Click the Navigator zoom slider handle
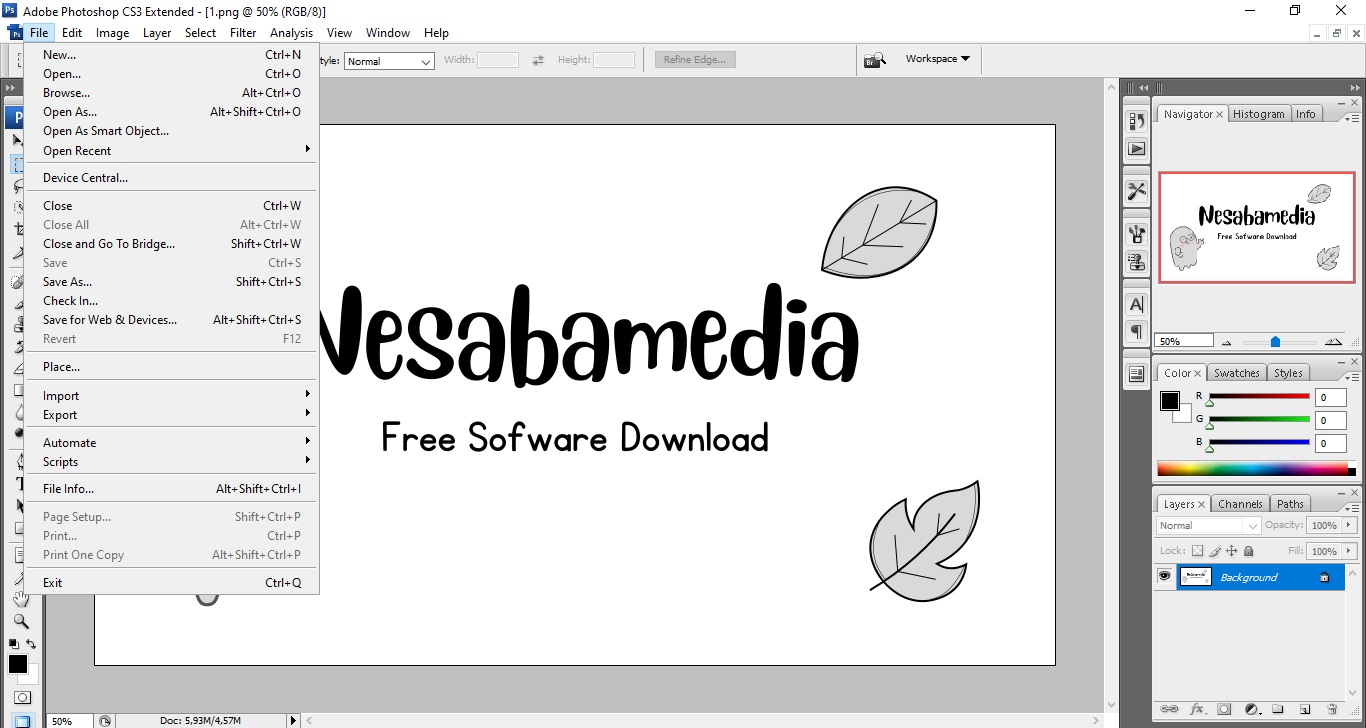This screenshot has width=1366, height=728. tap(1275, 342)
